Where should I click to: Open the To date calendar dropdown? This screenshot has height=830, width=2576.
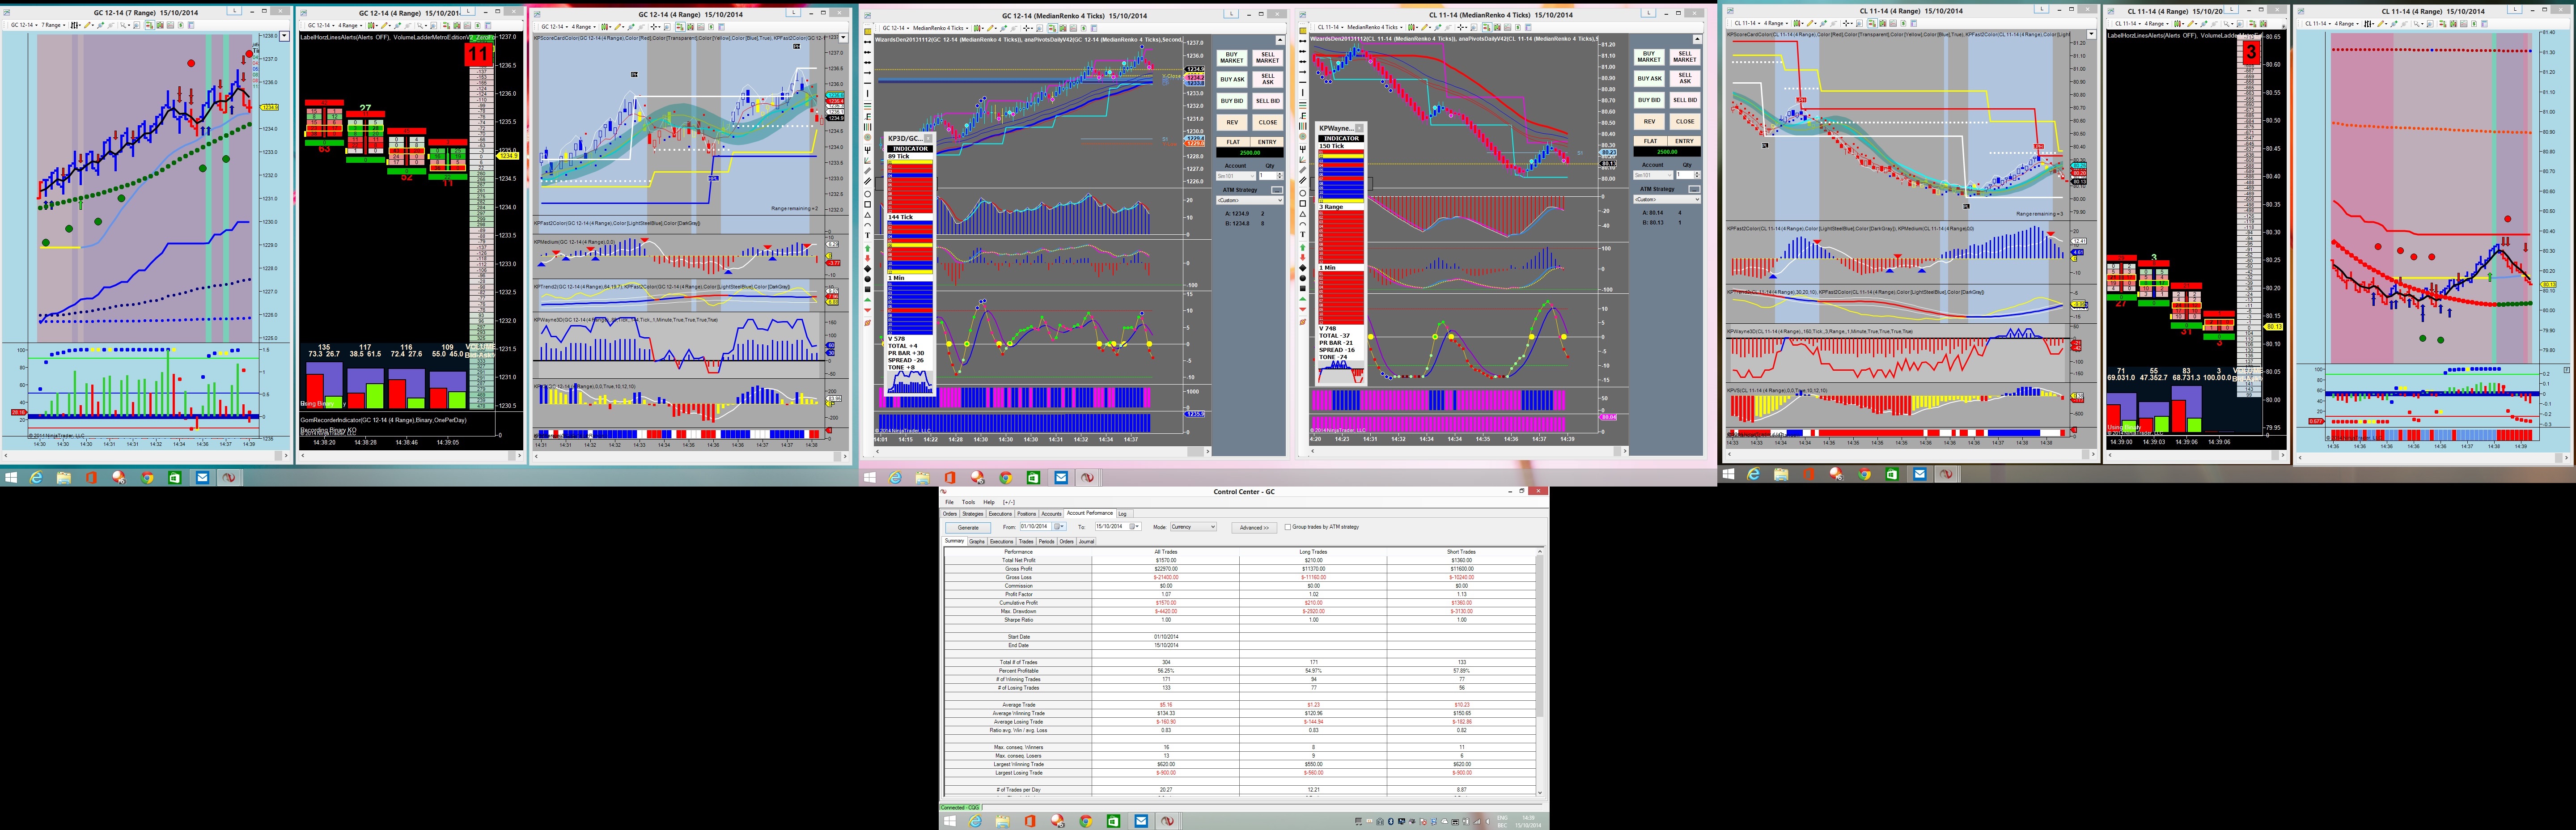click(x=1135, y=527)
